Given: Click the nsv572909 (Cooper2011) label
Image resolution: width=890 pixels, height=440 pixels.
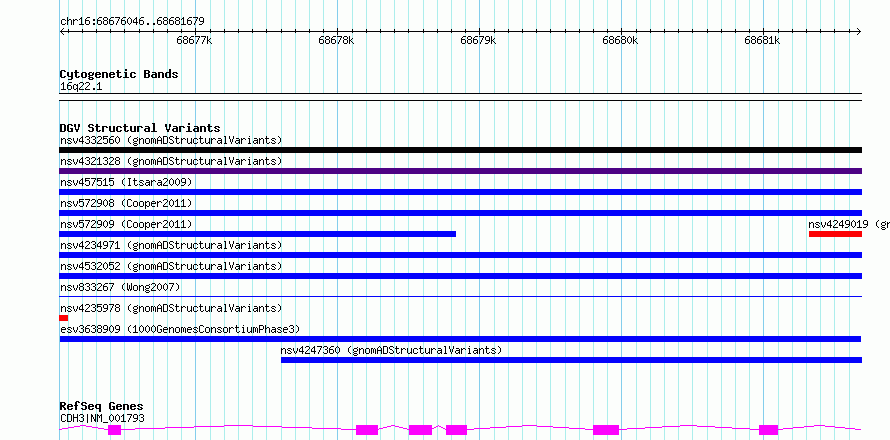Looking at the screenshot, I should click(x=126, y=224).
